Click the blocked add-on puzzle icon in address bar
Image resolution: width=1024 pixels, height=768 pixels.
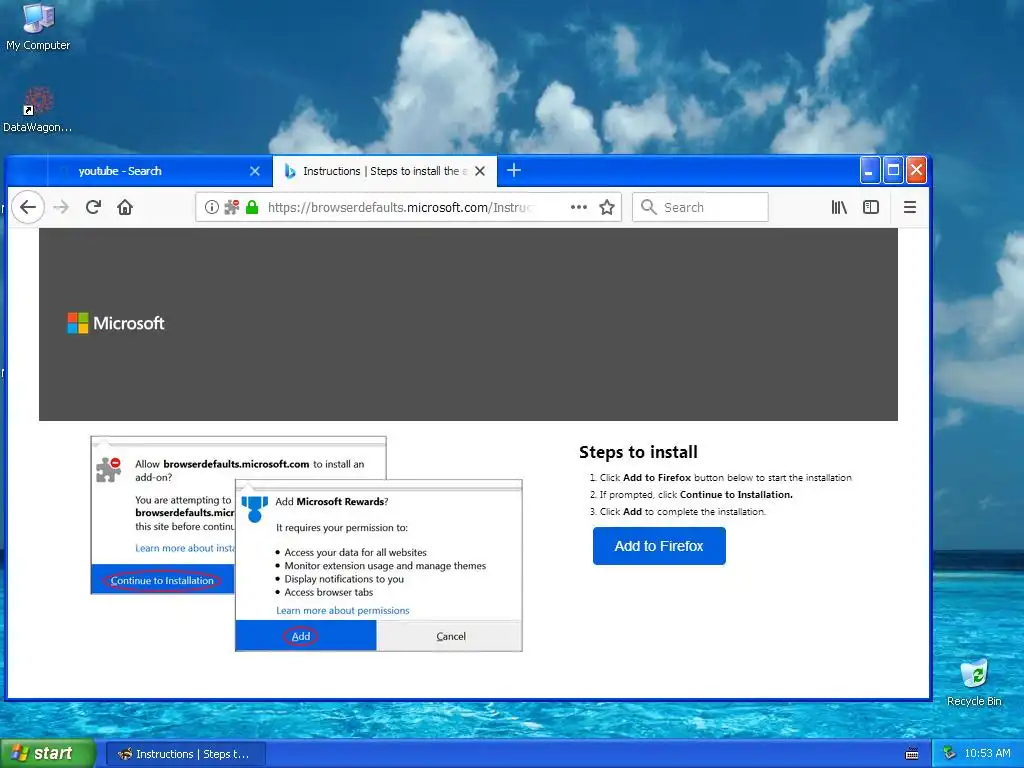coord(231,207)
